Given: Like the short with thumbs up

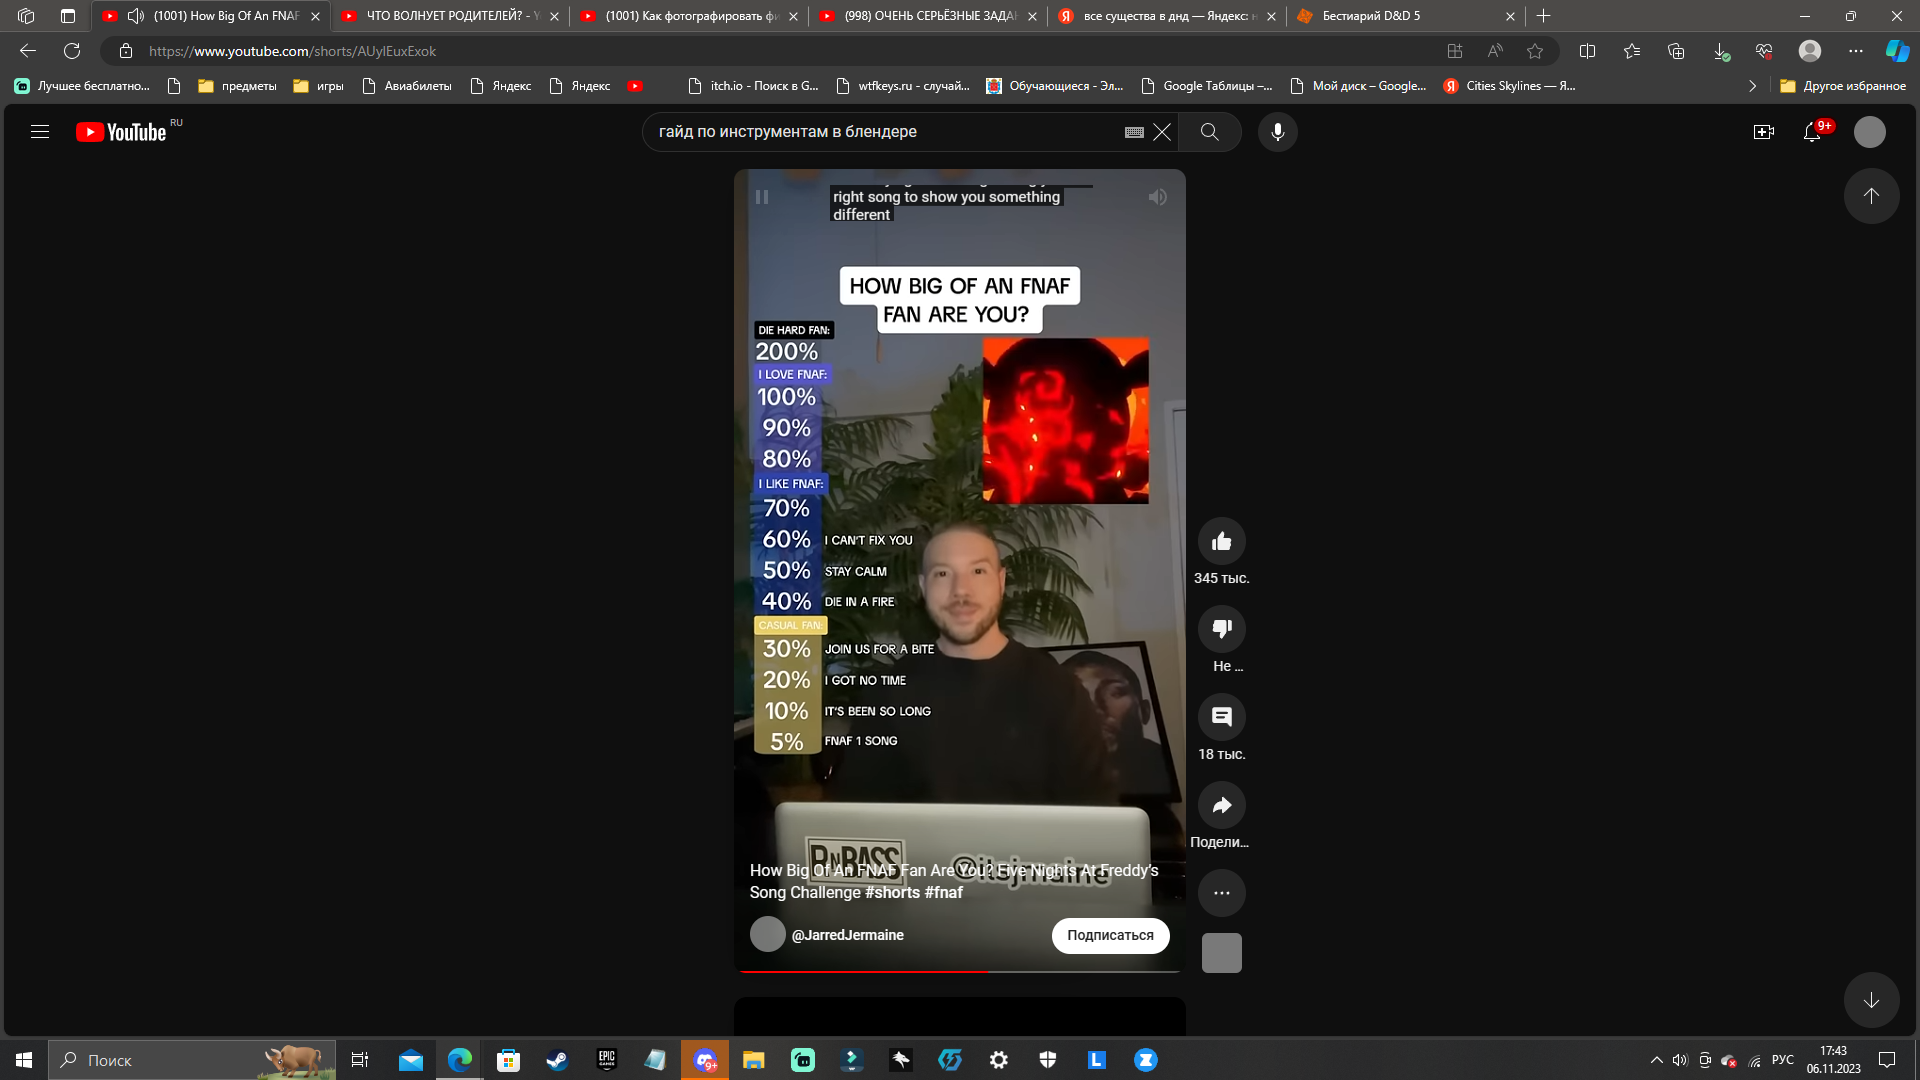Looking at the screenshot, I should (x=1221, y=542).
